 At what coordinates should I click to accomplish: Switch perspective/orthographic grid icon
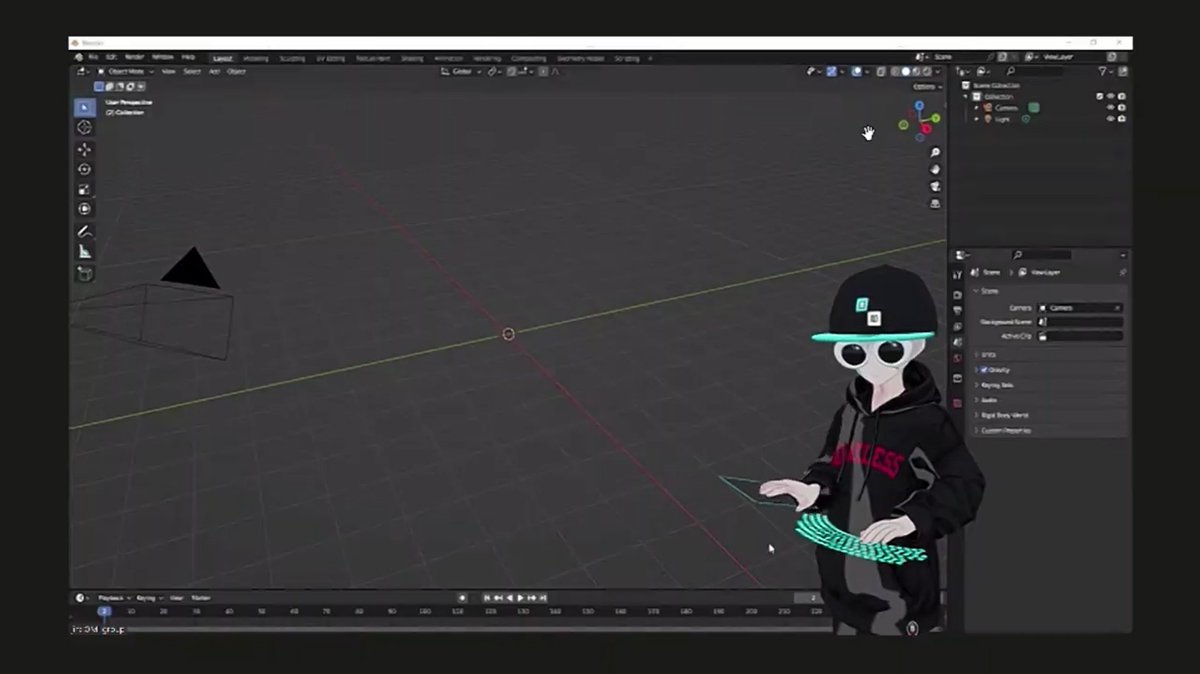[x=935, y=204]
